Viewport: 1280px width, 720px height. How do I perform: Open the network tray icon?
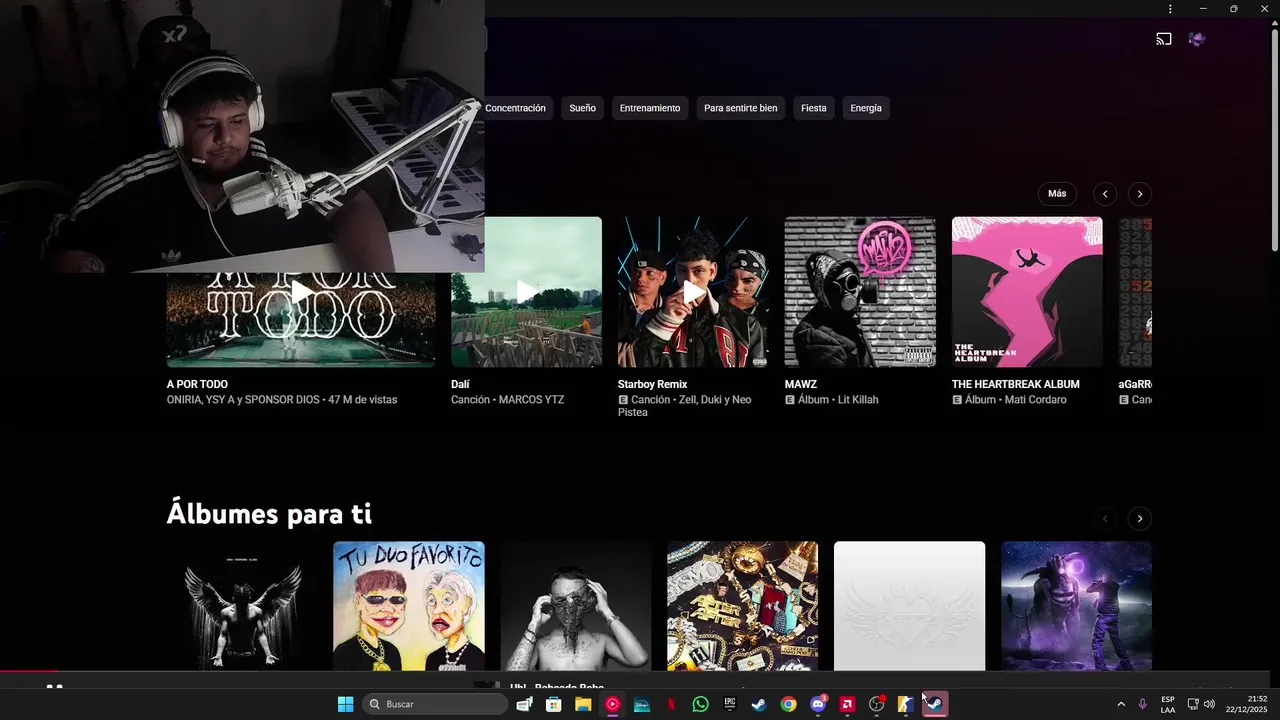click(x=1193, y=704)
